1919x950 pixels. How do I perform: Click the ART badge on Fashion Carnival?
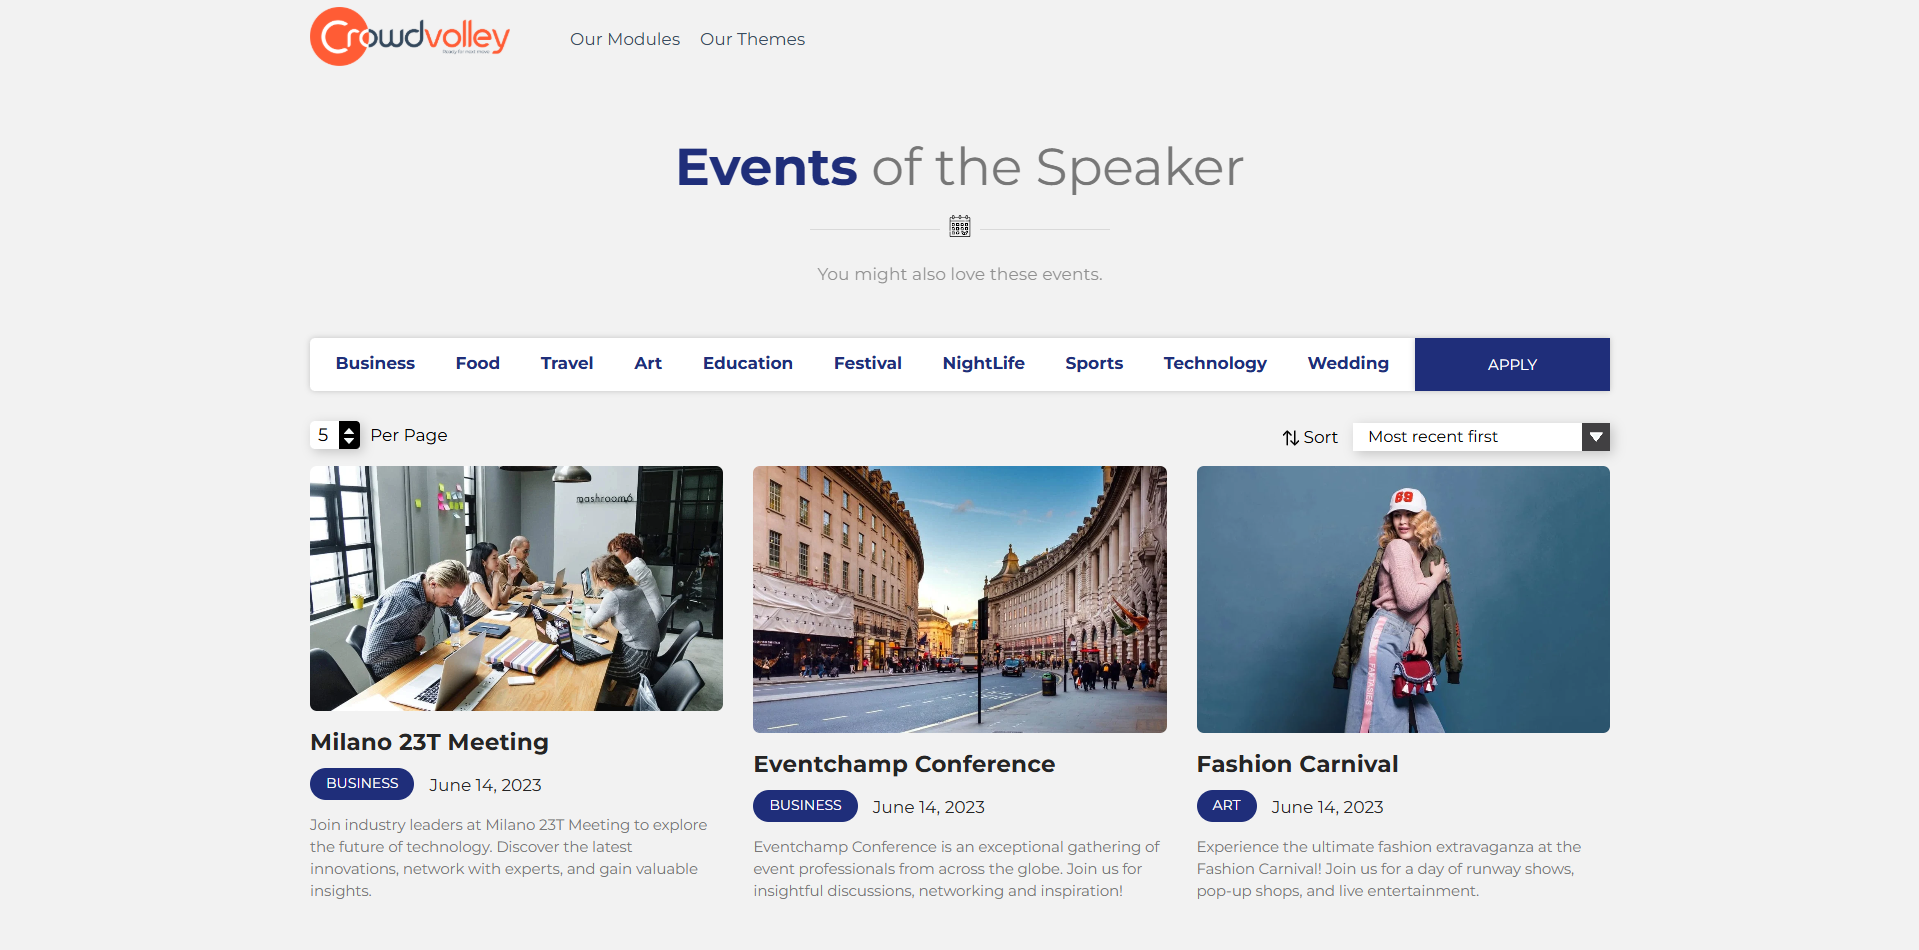pos(1226,806)
